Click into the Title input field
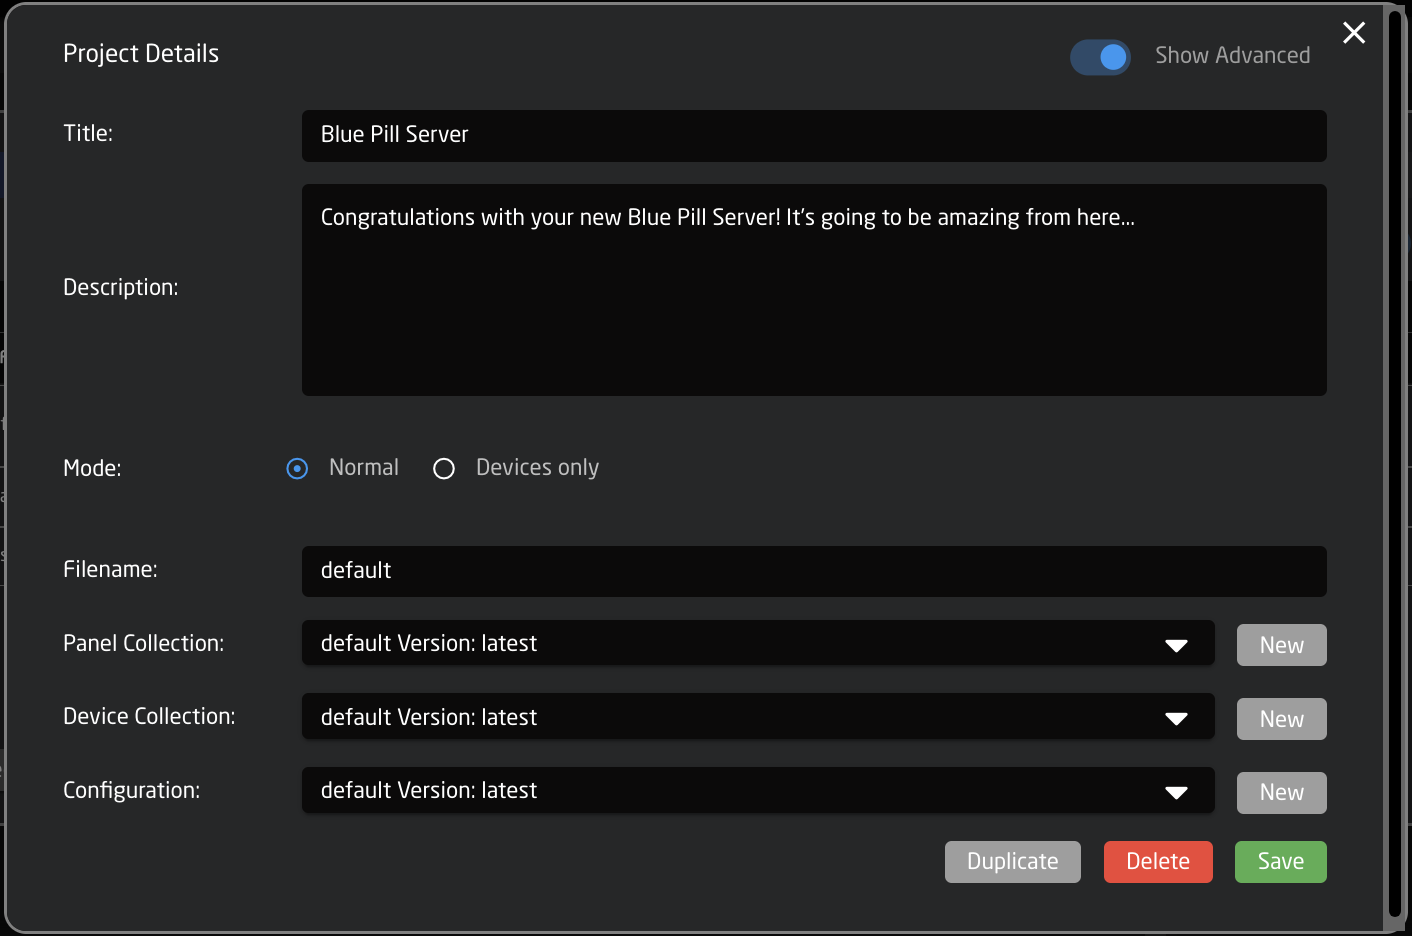 coord(813,135)
